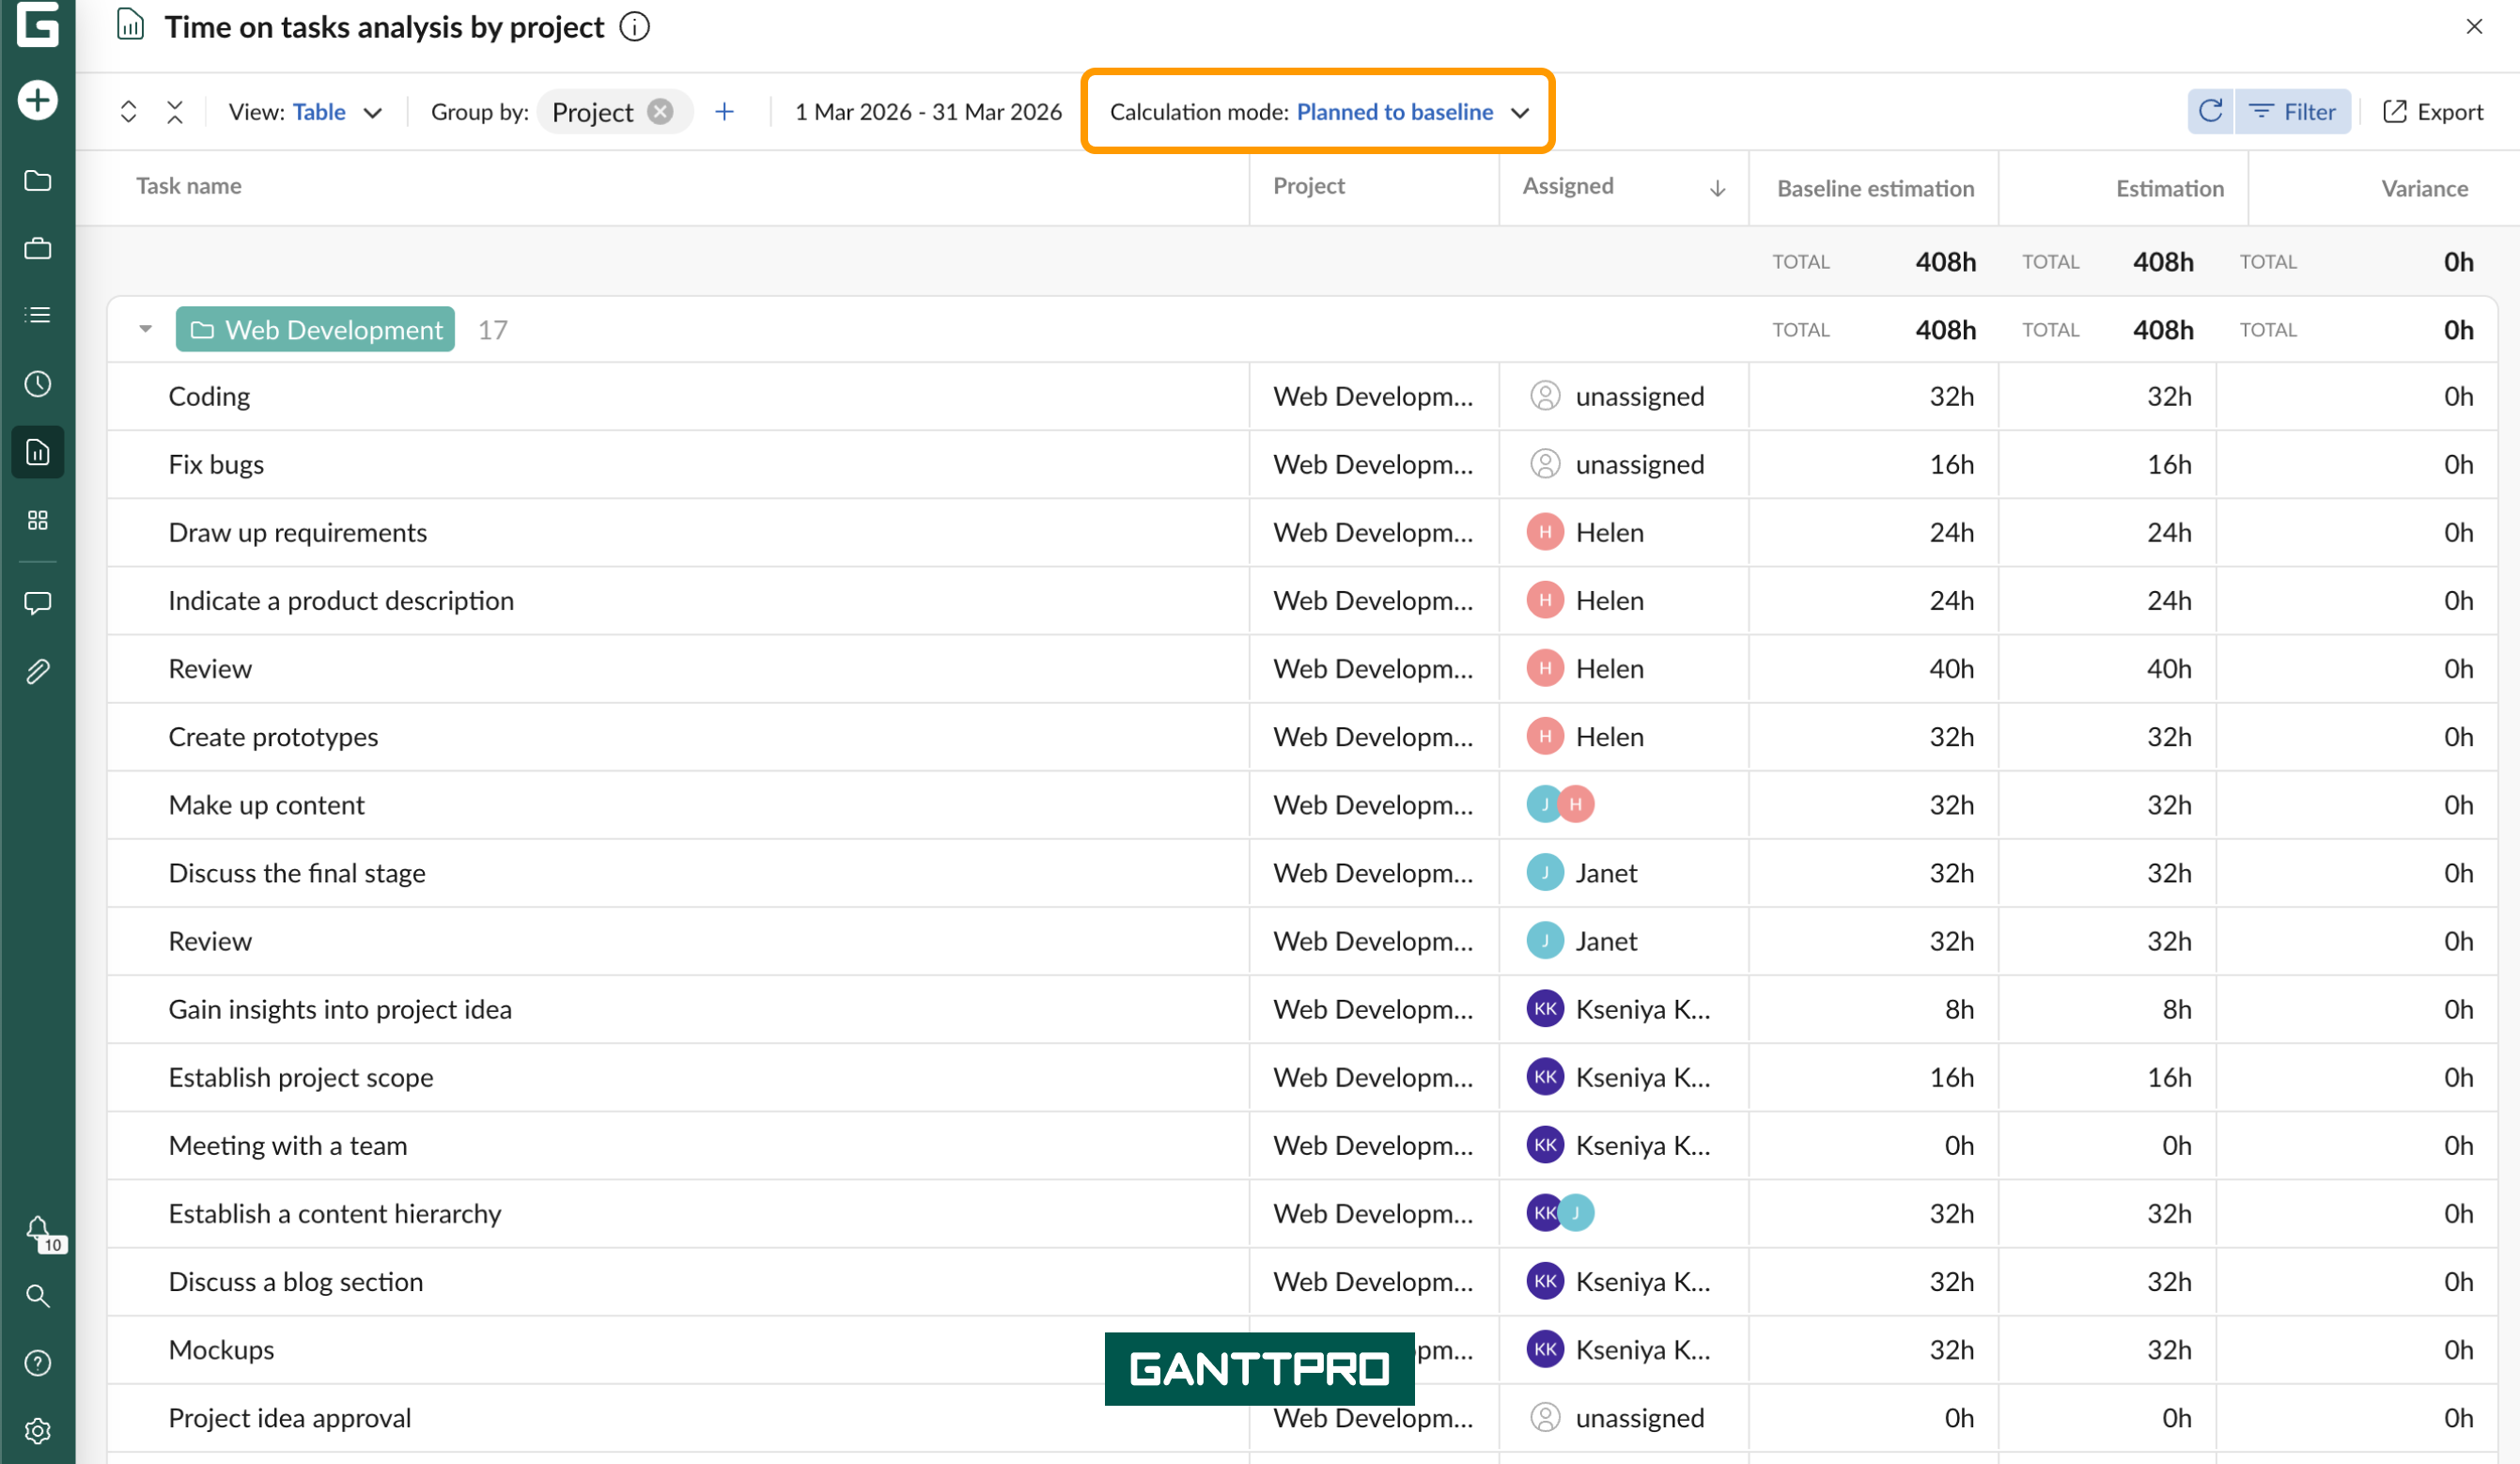Viewport: 2520px width, 1464px height.
Task: Collapse the Web Development project group
Action: point(144,328)
